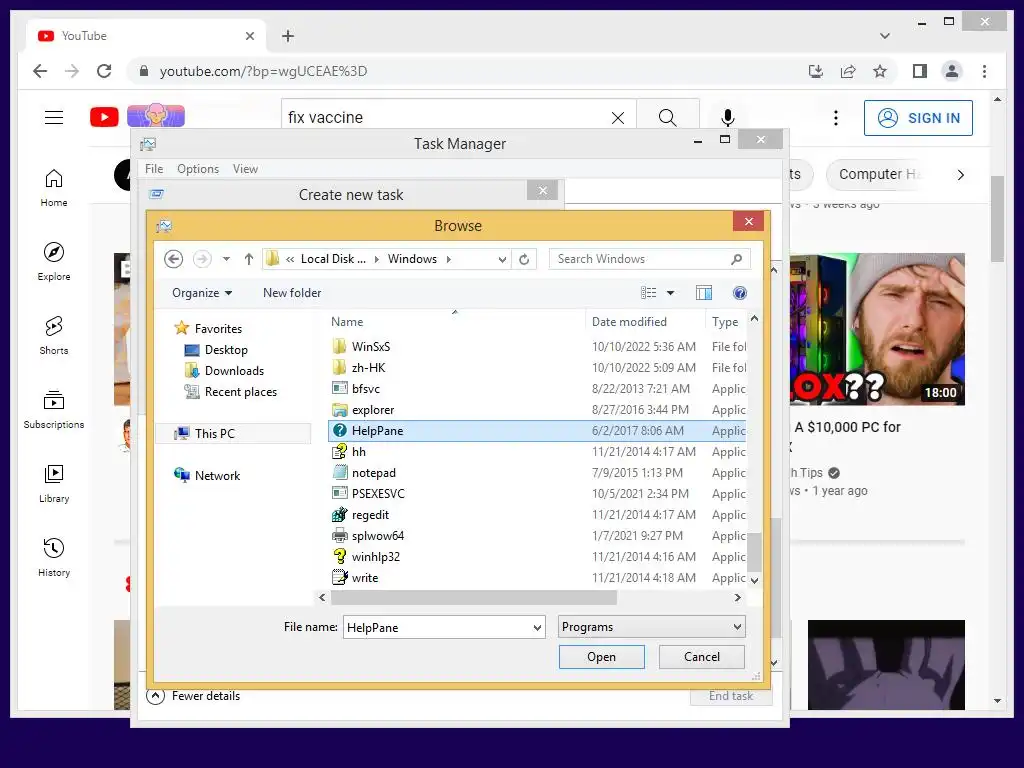
Task: Click YouTube search magnifier button
Action: pos(667,118)
